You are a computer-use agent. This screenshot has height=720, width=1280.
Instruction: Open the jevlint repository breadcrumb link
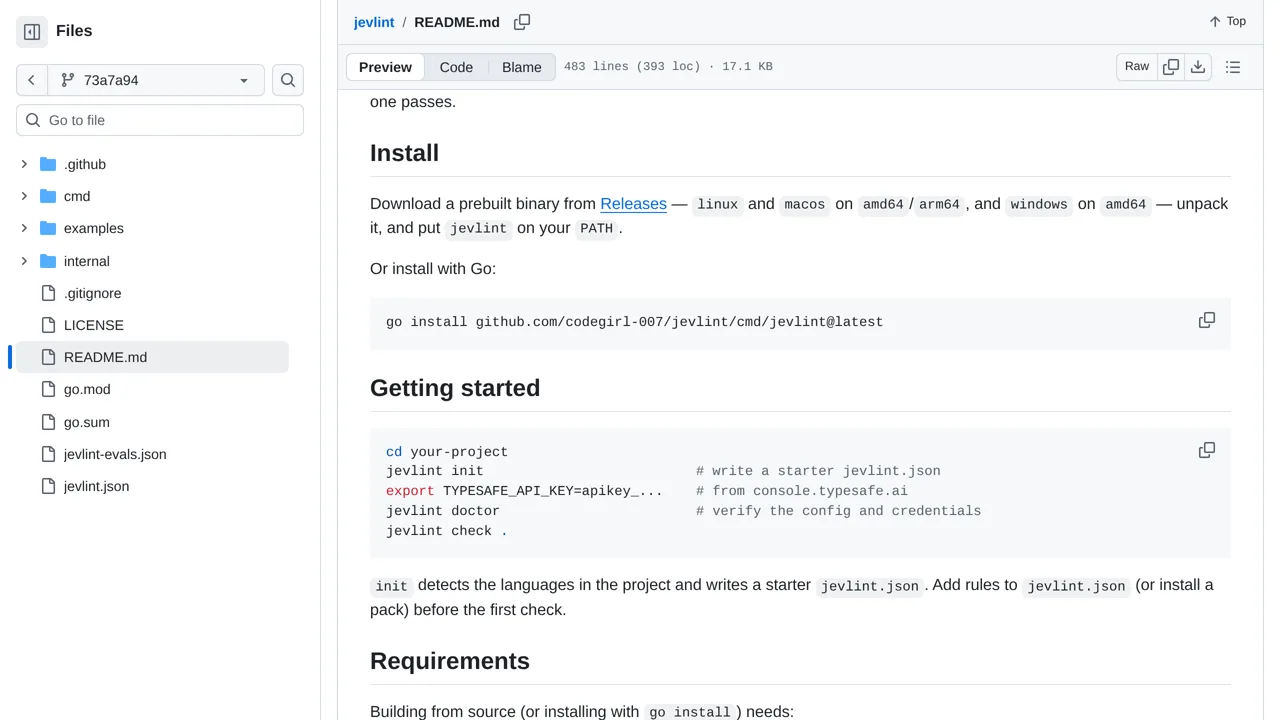tap(374, 22)
